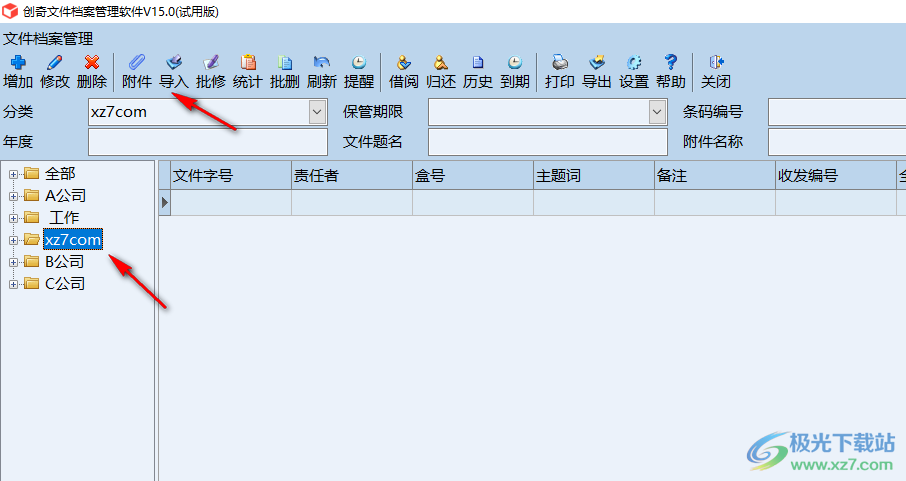Expand the B公司 tree node

(13, 262)
